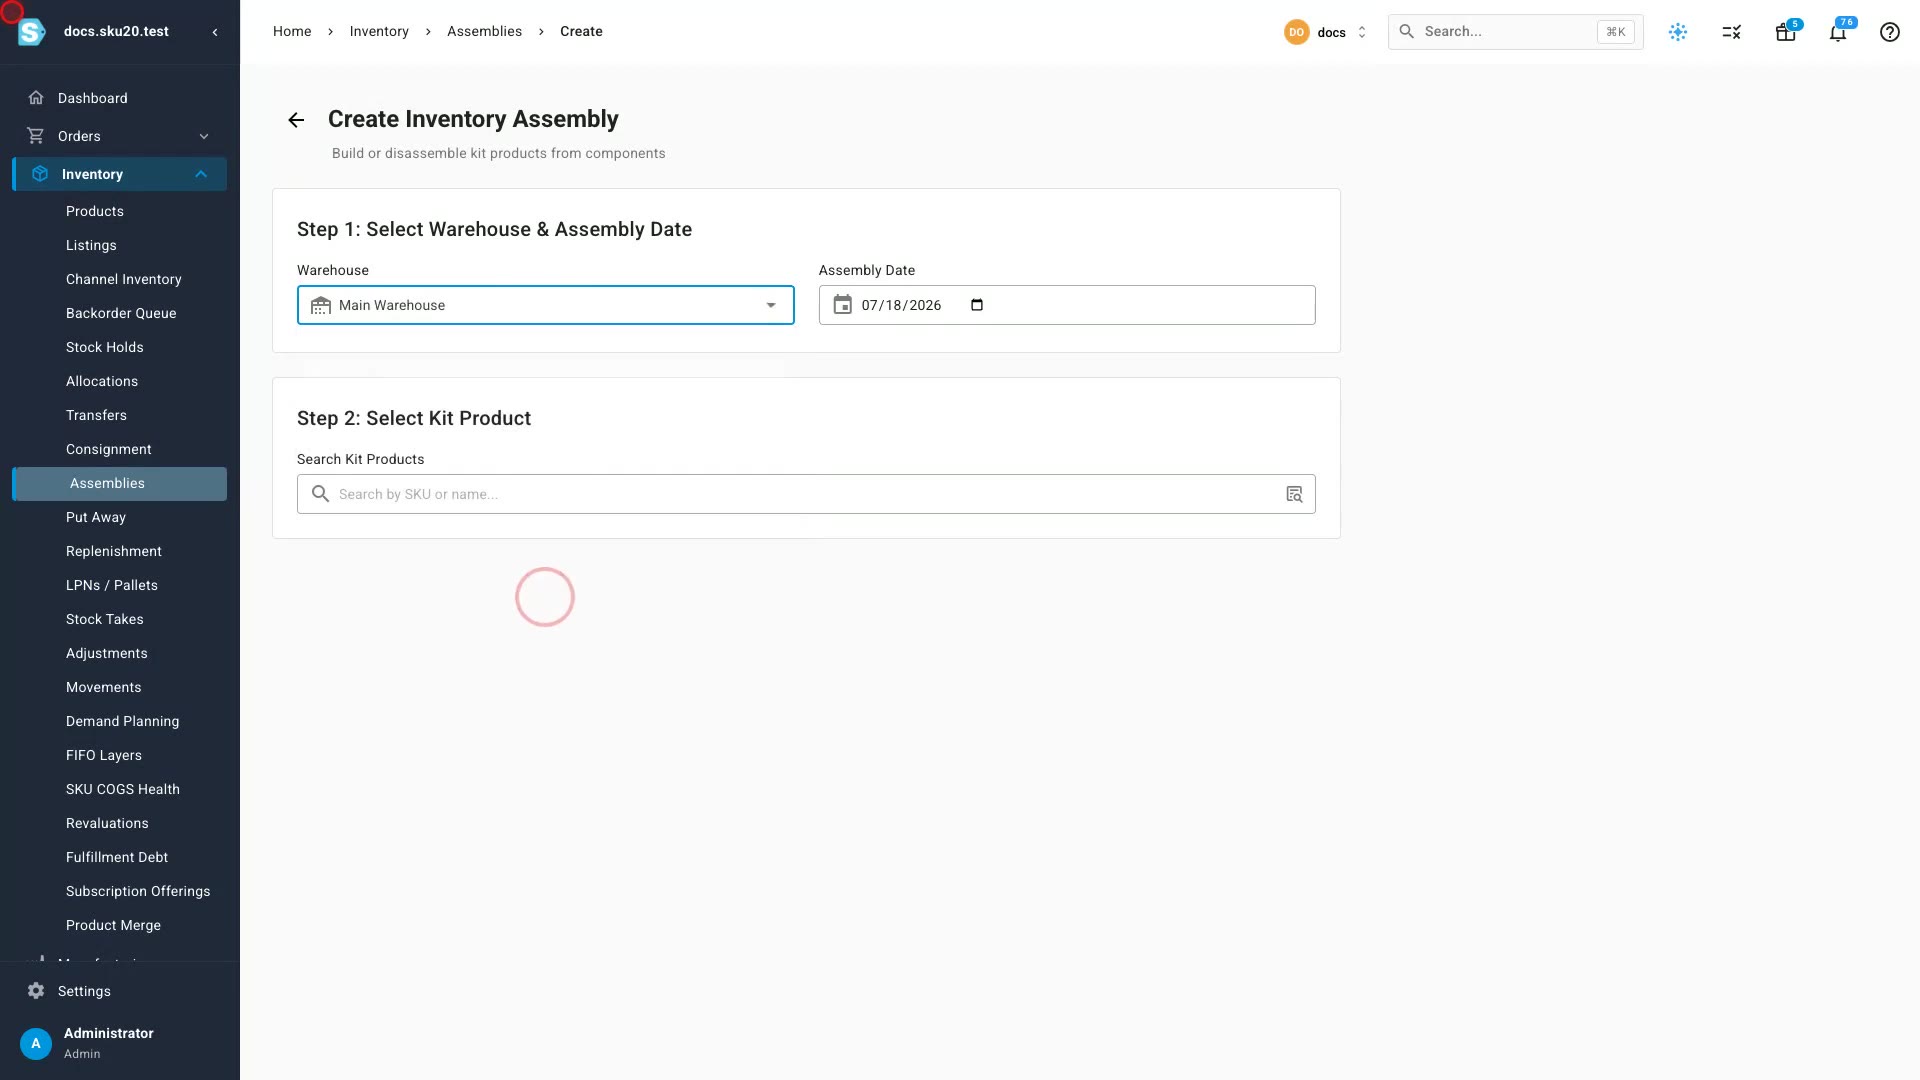The width and height of the screenshot is (1920, 1080).
Task: Collapse the sidebar with the chevron
Action: coord(215,32)
